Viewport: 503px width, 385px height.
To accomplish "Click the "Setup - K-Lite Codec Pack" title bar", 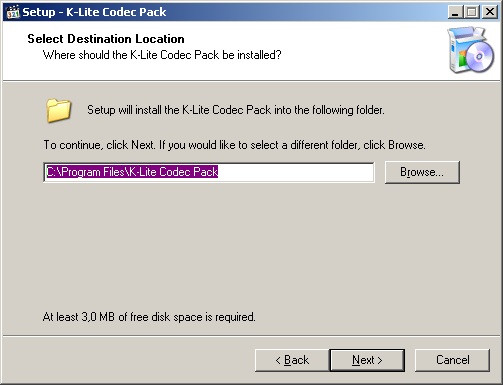I will pos(233,12).
